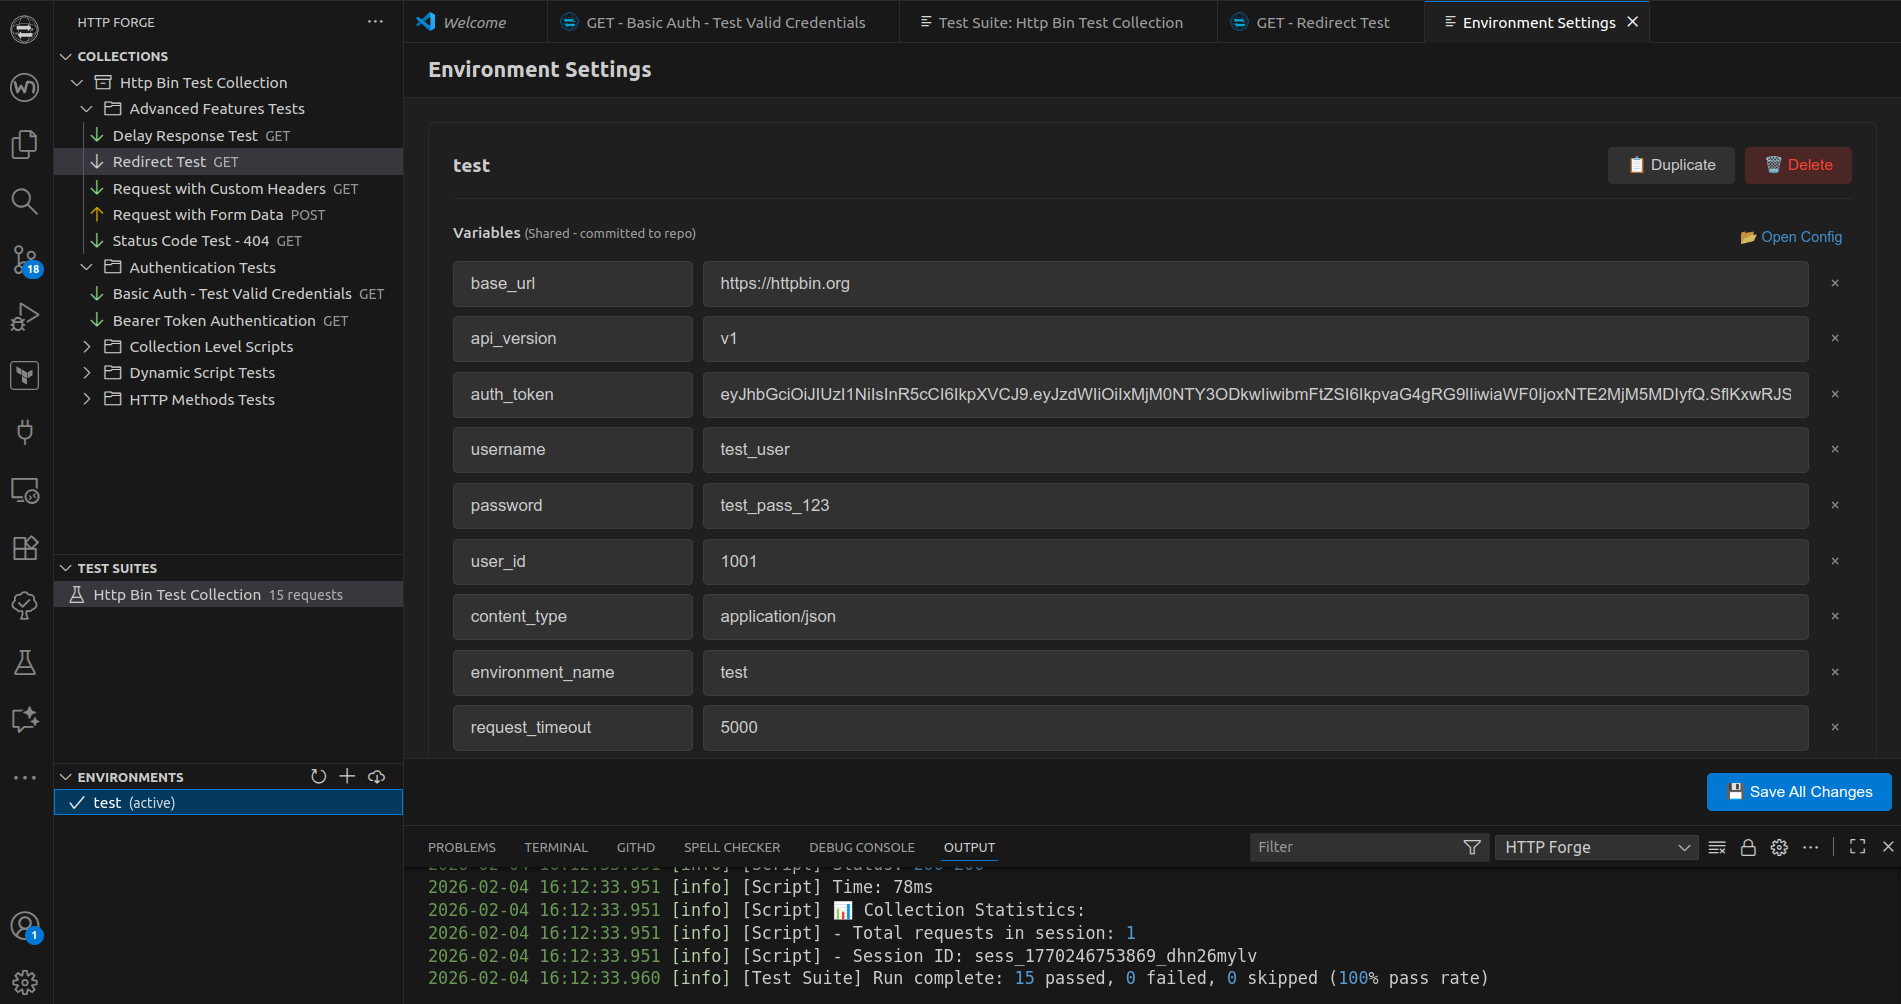Expand the Dynamic Script Tests folder

tap(87, 372)
